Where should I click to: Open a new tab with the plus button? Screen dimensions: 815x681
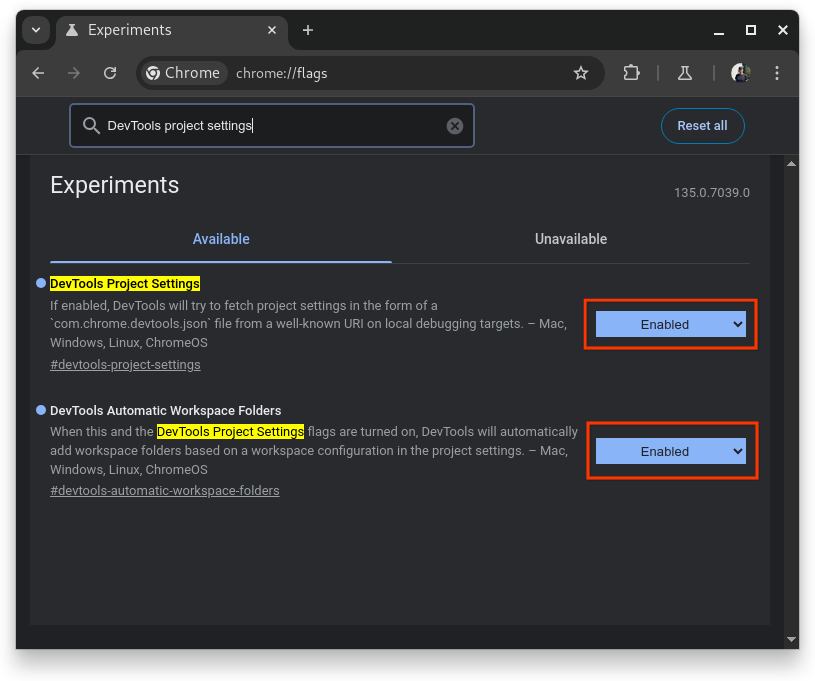pyautogui.click(x=308, y=30)
